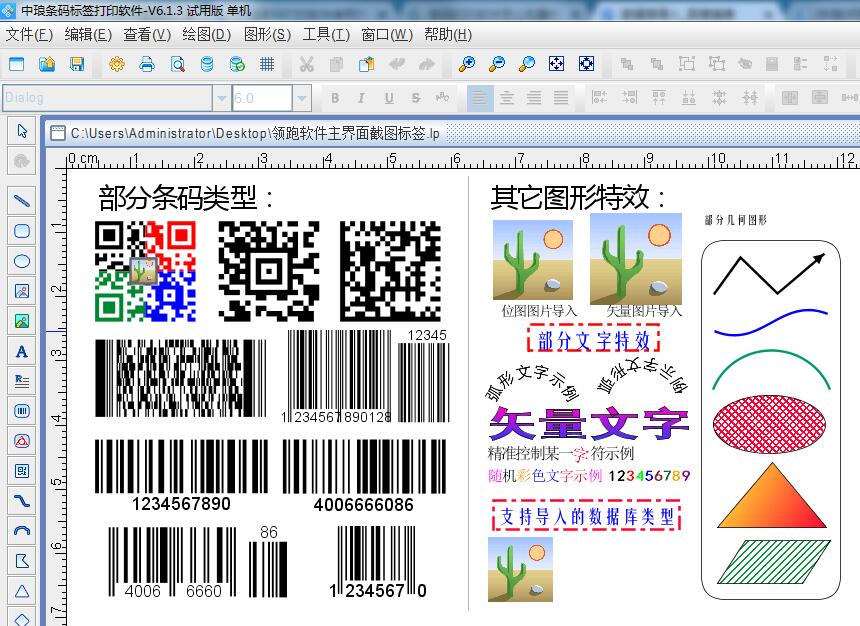Viewport: 860px width, 626px height.
Task: Click the Dialog font name field
Action: tap(108, 98)
